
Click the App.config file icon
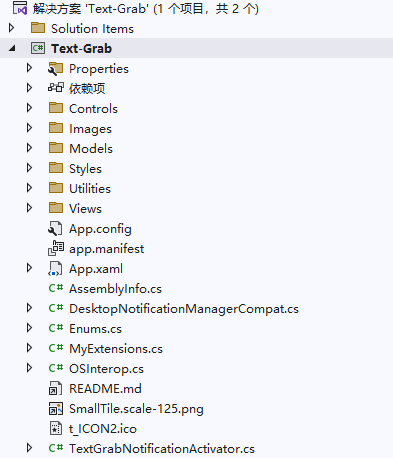(x=55, y=229)
